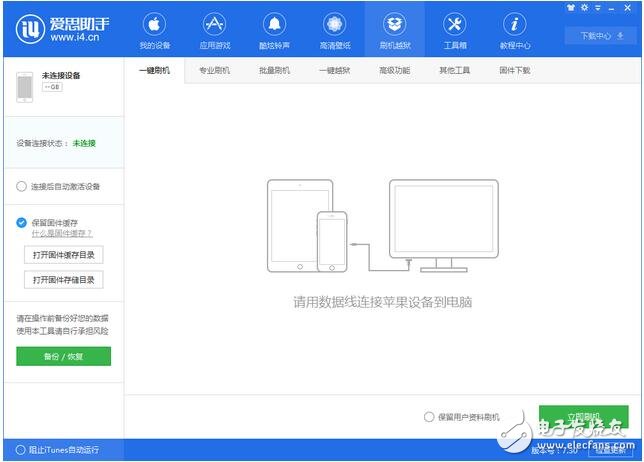Open settings gear in title bar
Image resolution: width=644 pixels, height=462 pixels.
[584, 7]
